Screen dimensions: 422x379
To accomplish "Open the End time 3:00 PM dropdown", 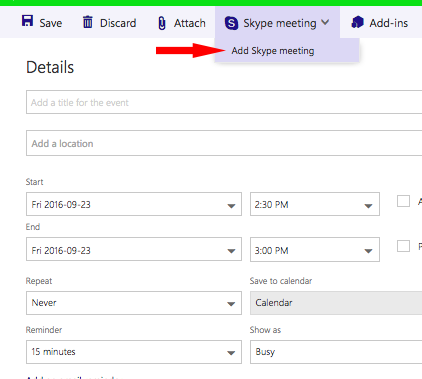I will click(315, 249).
